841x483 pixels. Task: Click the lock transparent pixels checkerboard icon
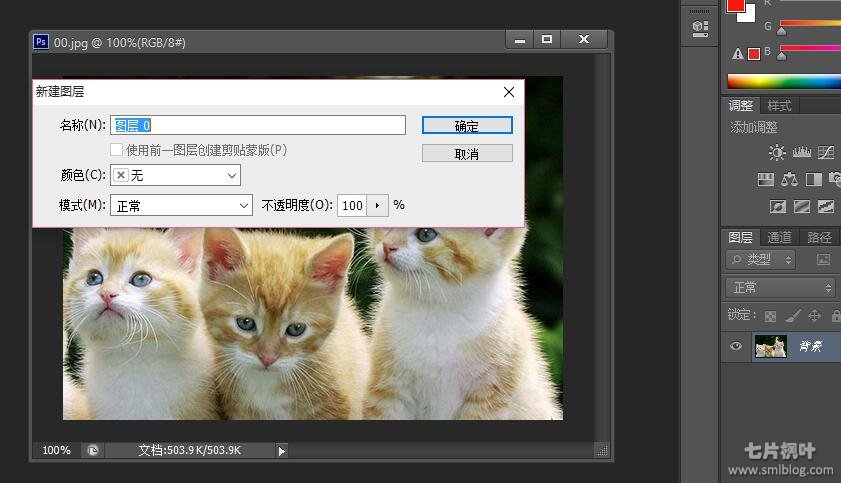[x=771, y=316]
